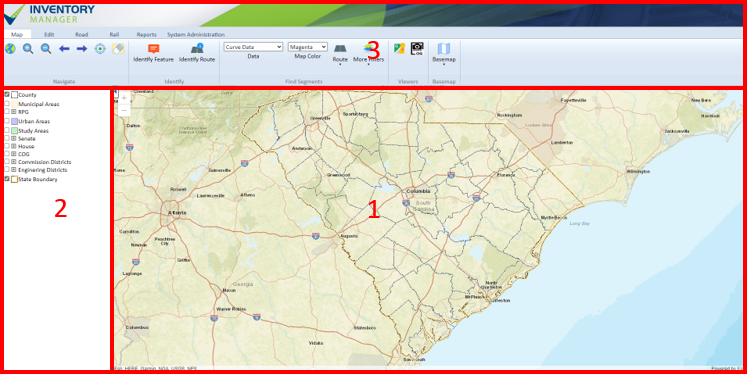The width and height of the screenshot is (747, 374).
Task: Switch to the Reports tab
Action: (146, 35)
